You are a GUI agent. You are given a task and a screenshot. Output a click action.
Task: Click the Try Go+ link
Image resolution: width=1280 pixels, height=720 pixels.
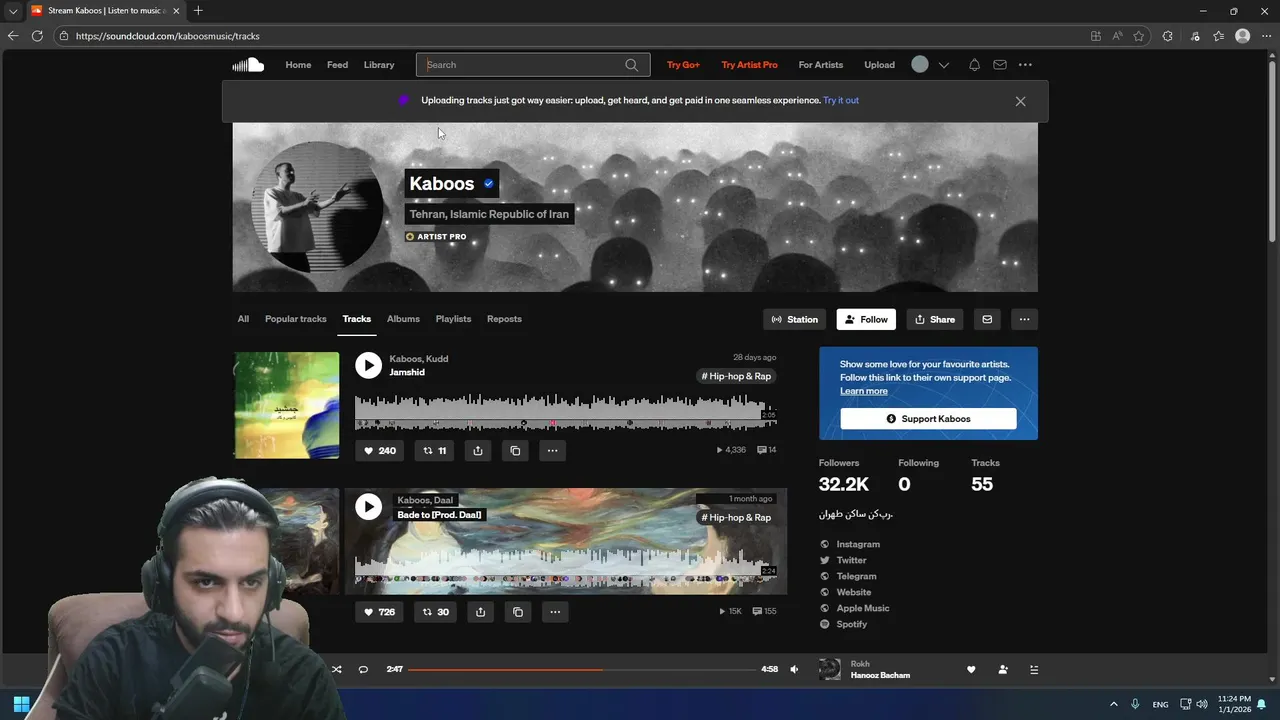click(x=683, y=65)
